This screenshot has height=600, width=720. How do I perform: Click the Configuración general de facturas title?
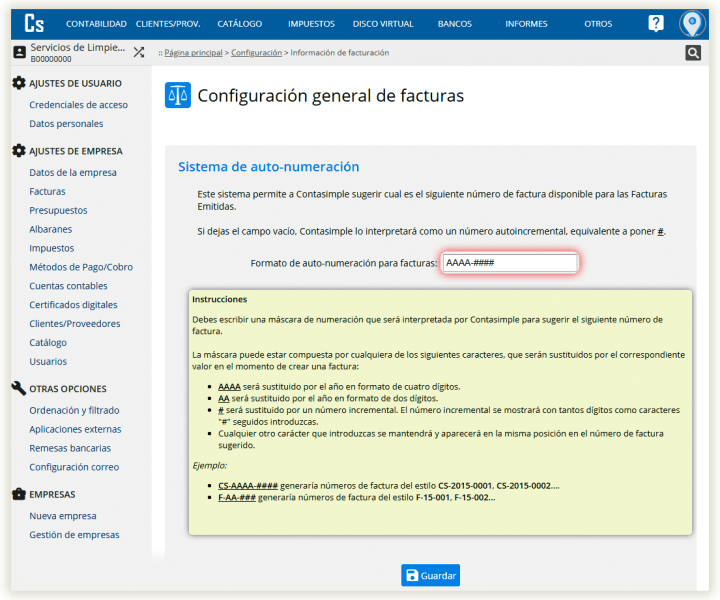pos(331,95)
